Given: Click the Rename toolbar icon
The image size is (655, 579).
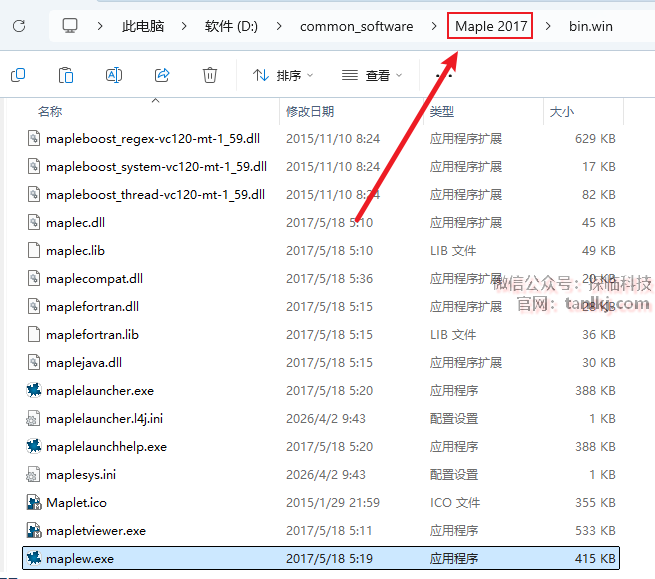Looking at the screenshot, I should (x=114, y=76).
